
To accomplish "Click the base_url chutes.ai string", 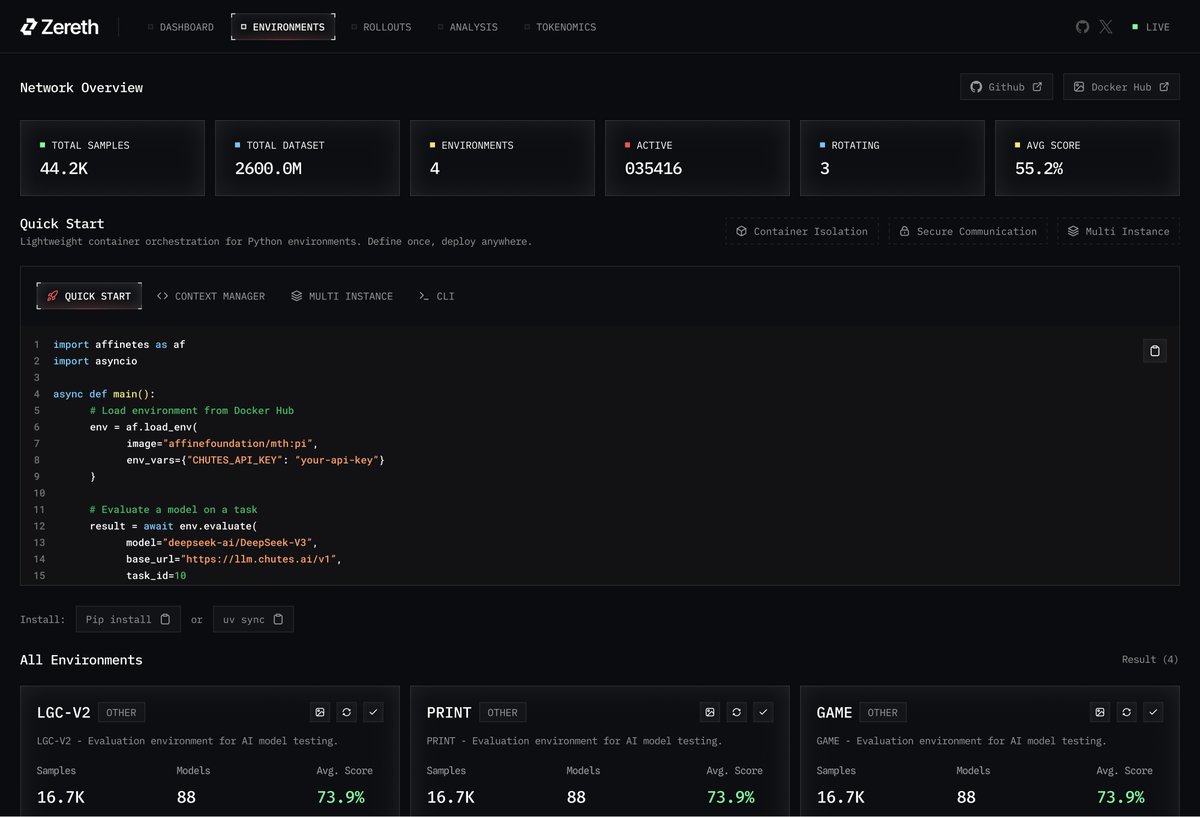I will (x=258, y=559).
